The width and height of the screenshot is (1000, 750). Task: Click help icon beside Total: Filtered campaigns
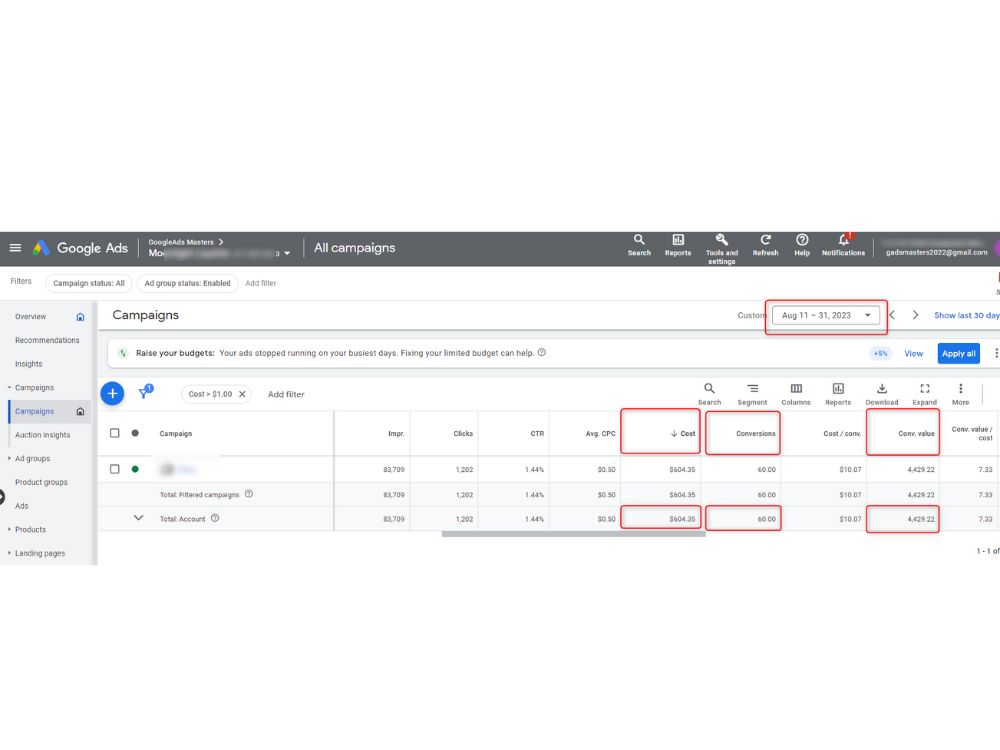click(x=249, y=494)
